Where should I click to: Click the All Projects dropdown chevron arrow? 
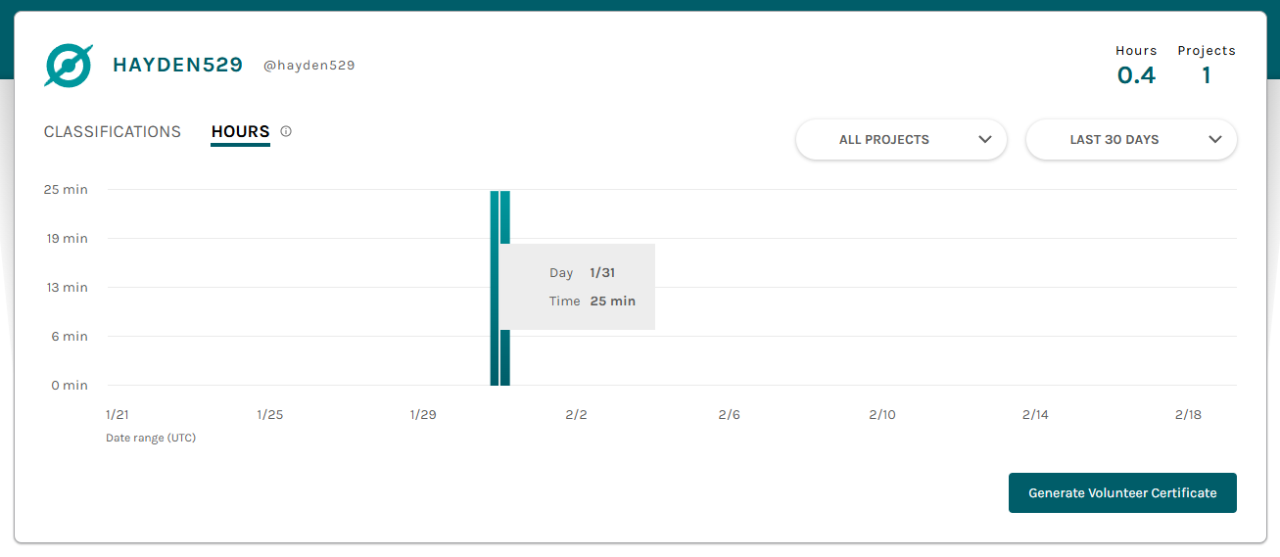pyautogui.click(x=984, y=140)
